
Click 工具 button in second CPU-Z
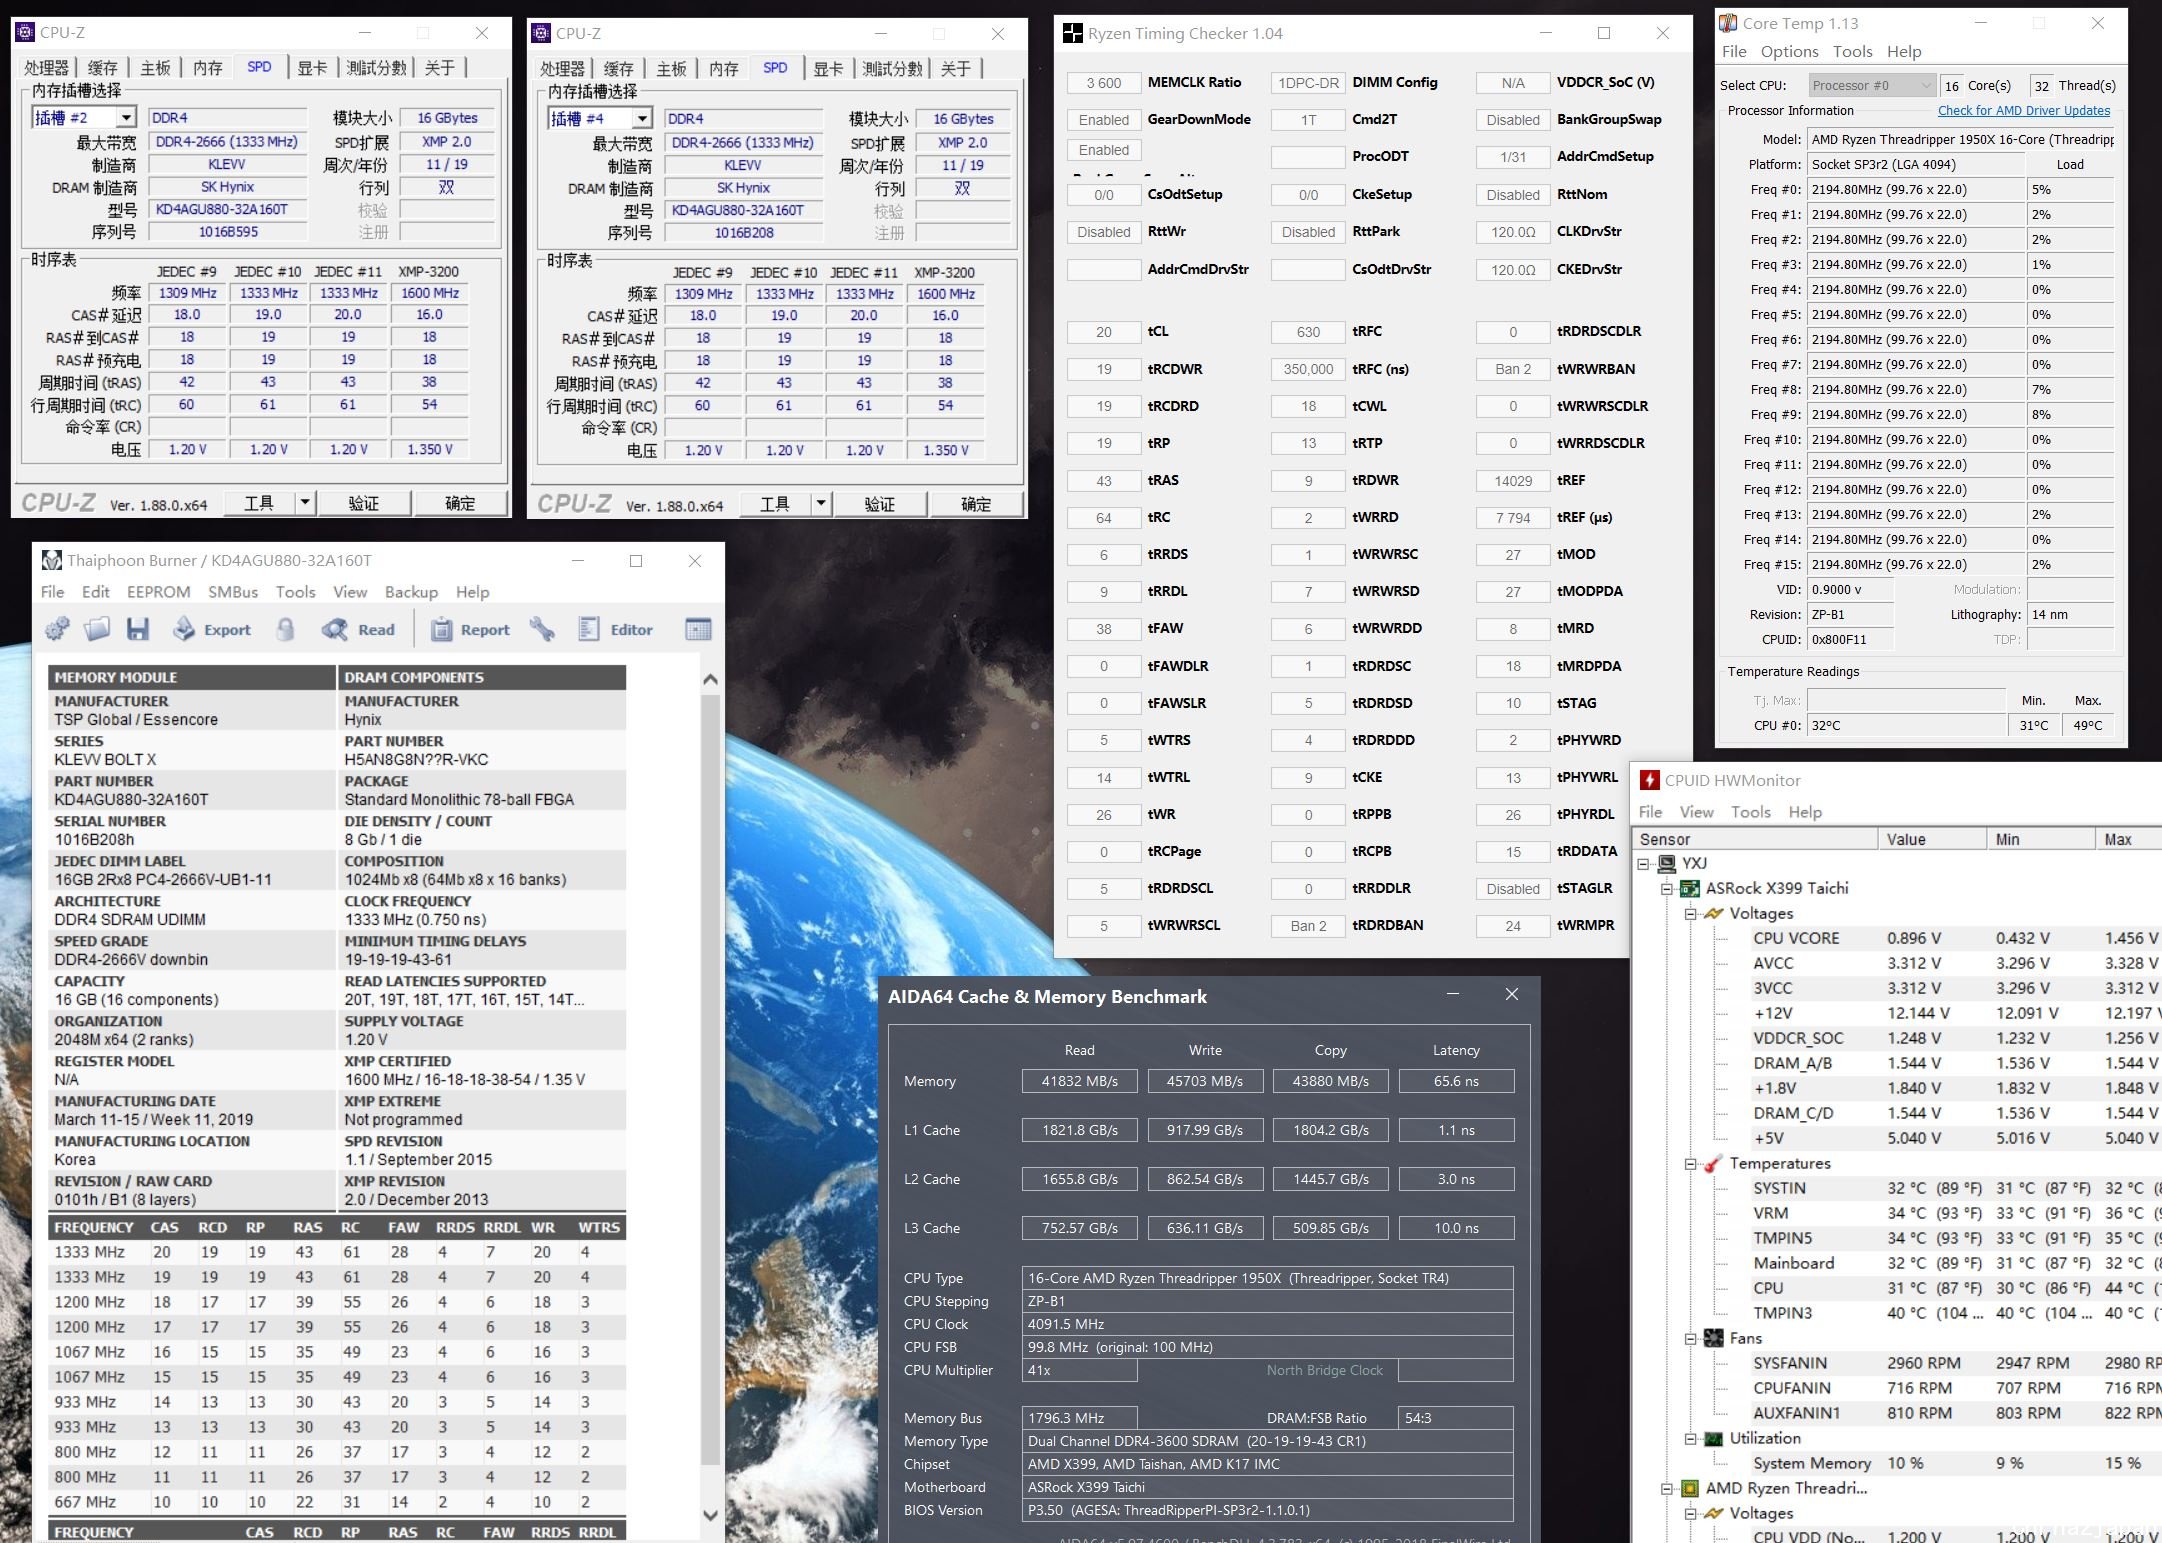(x=775, y=503)
